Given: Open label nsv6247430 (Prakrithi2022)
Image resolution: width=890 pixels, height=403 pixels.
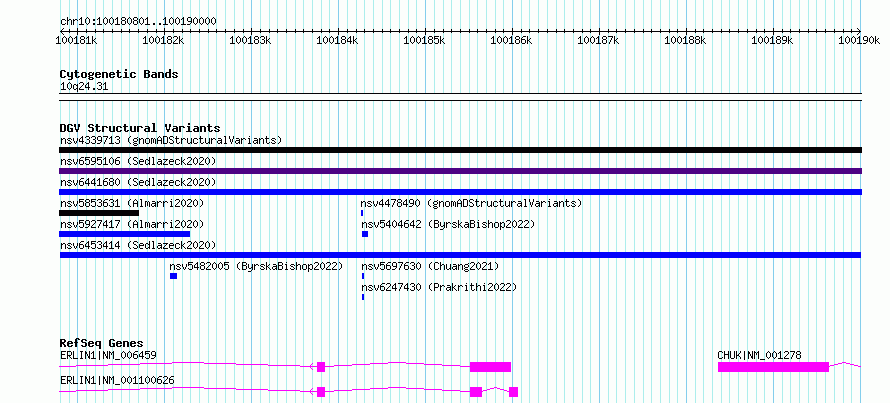Looking at the screenshot, I should [439, 287].
